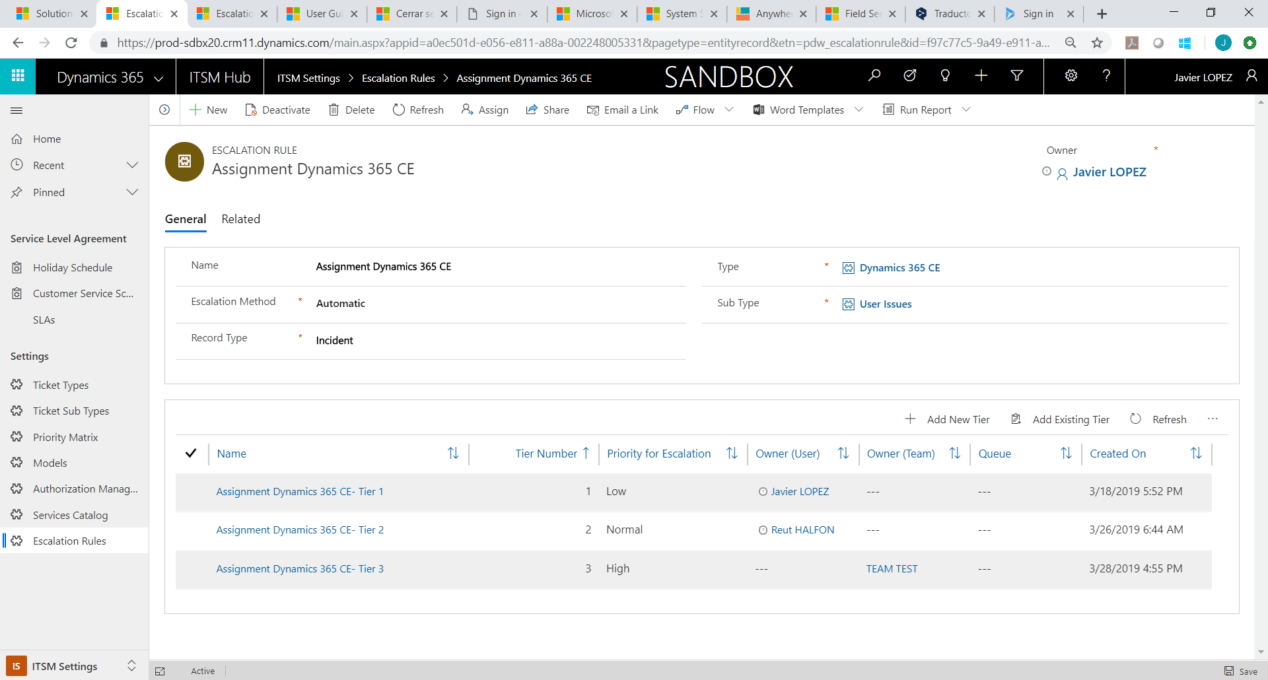Open Assignment Dynamics 365 CE- Tier 1 record
Screen dimensions: 1268x680
click(x=300, y=492)
